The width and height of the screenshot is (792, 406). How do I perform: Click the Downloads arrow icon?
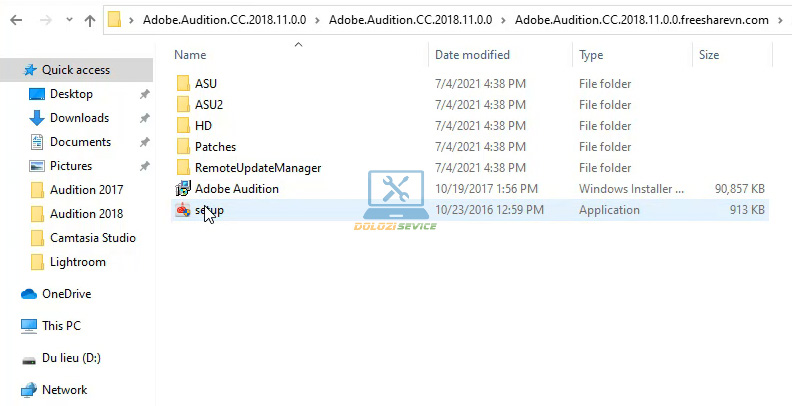pos(37,118)
